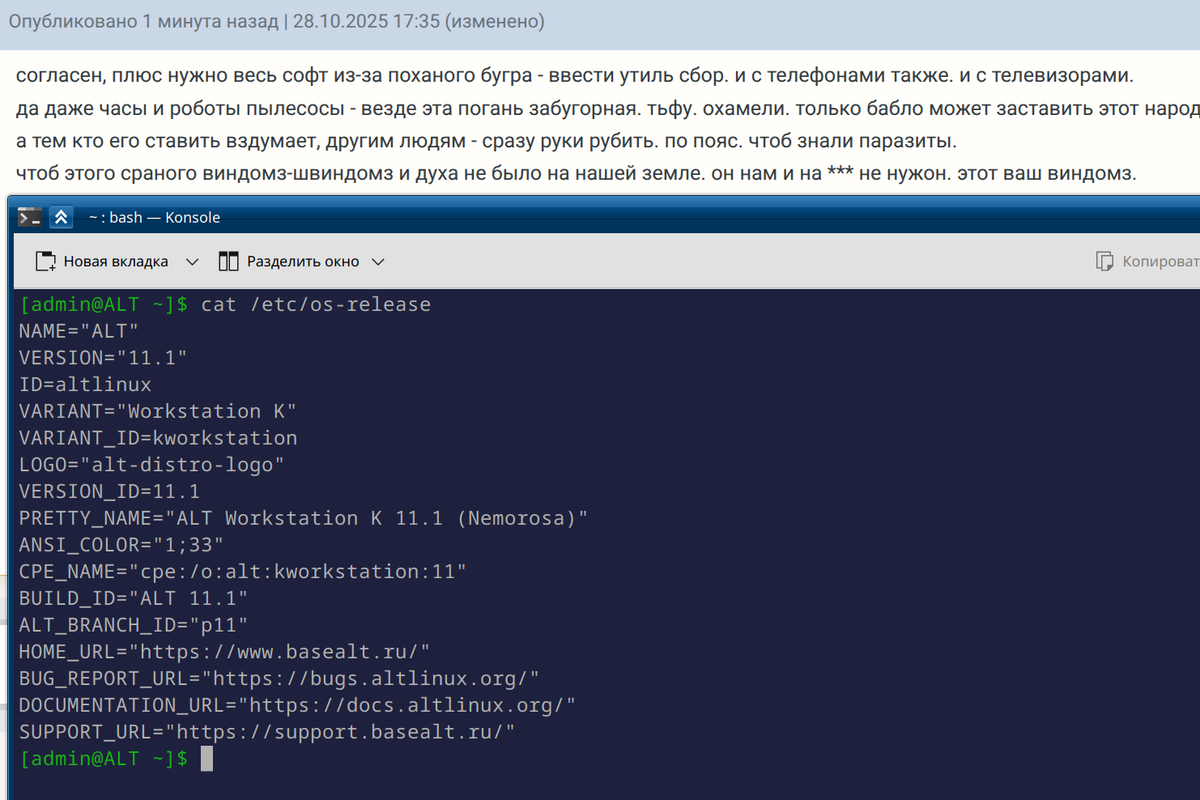
Task: Click the DOCUMENTATION_URL line in terminal
Action: coord(298,705)
